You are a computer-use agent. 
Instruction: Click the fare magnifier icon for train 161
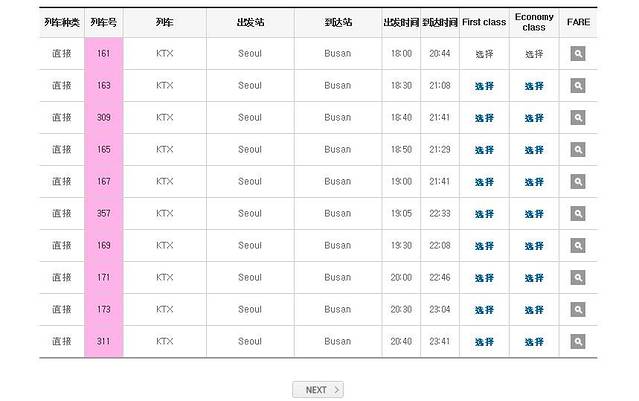tap(577, 54)
